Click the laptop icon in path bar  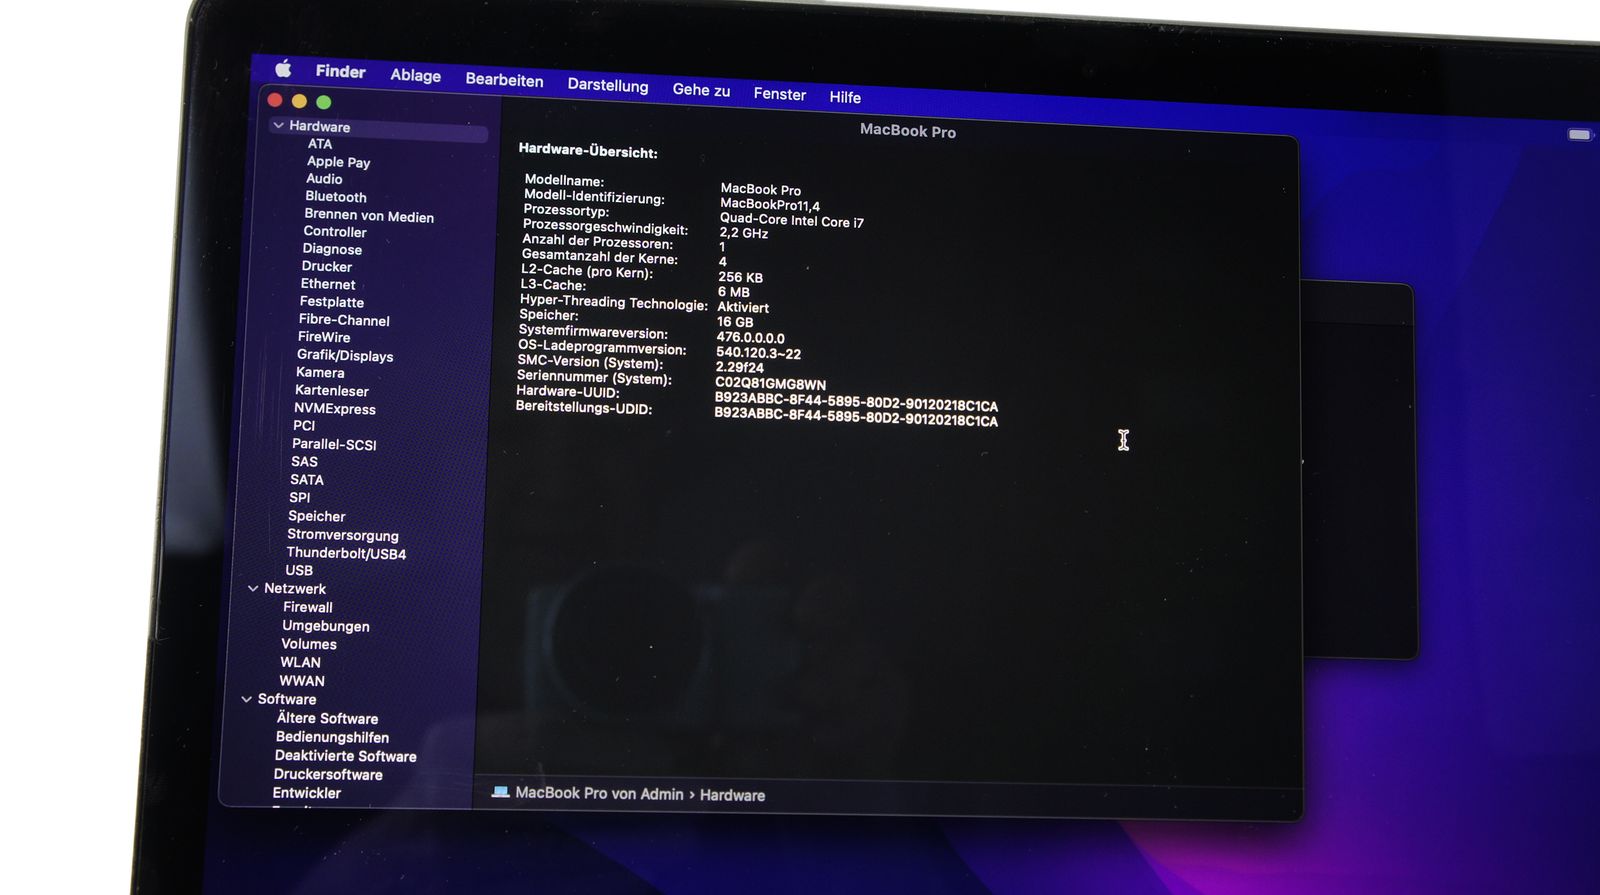(500, 792)
